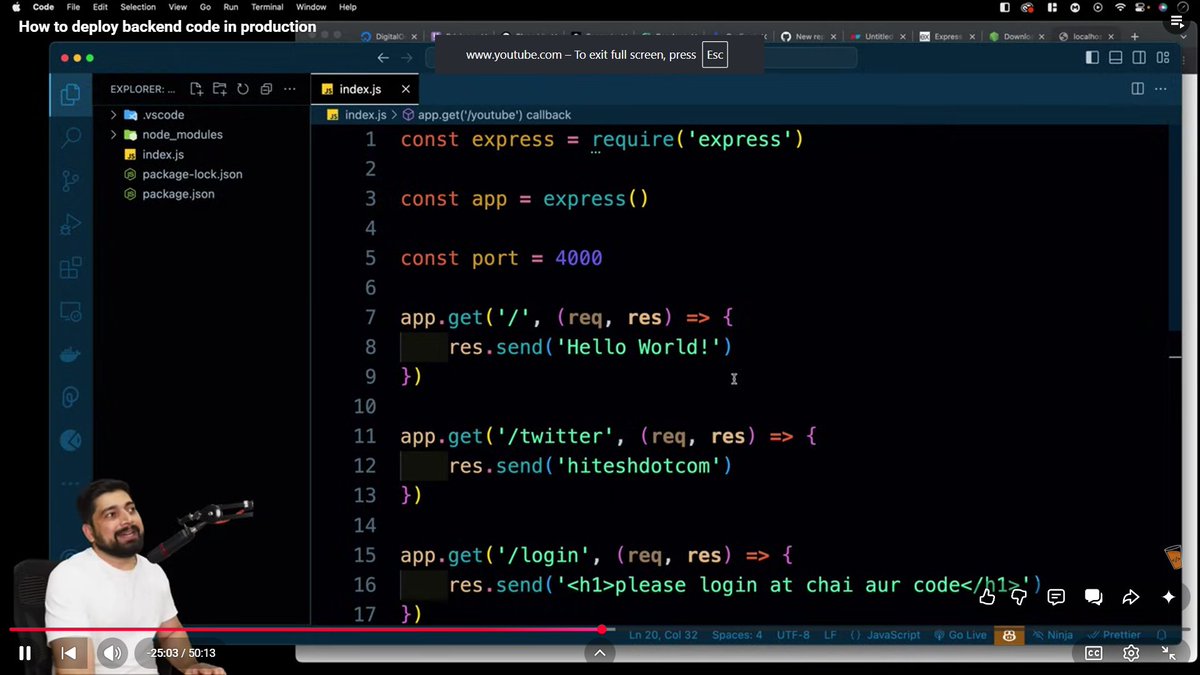The image size is (1200, 675).
Task: Click the video progress bar scrubber handle
Action: (x=601, y=629)
